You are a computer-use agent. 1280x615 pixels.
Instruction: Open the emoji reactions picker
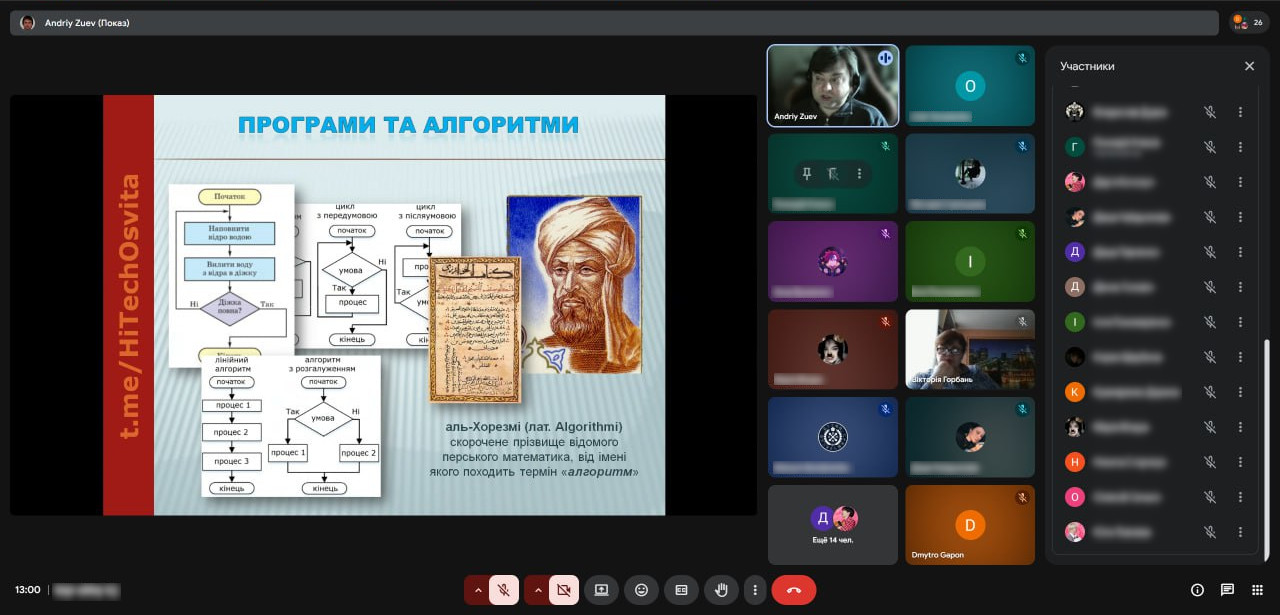click(x=642, y=590)
